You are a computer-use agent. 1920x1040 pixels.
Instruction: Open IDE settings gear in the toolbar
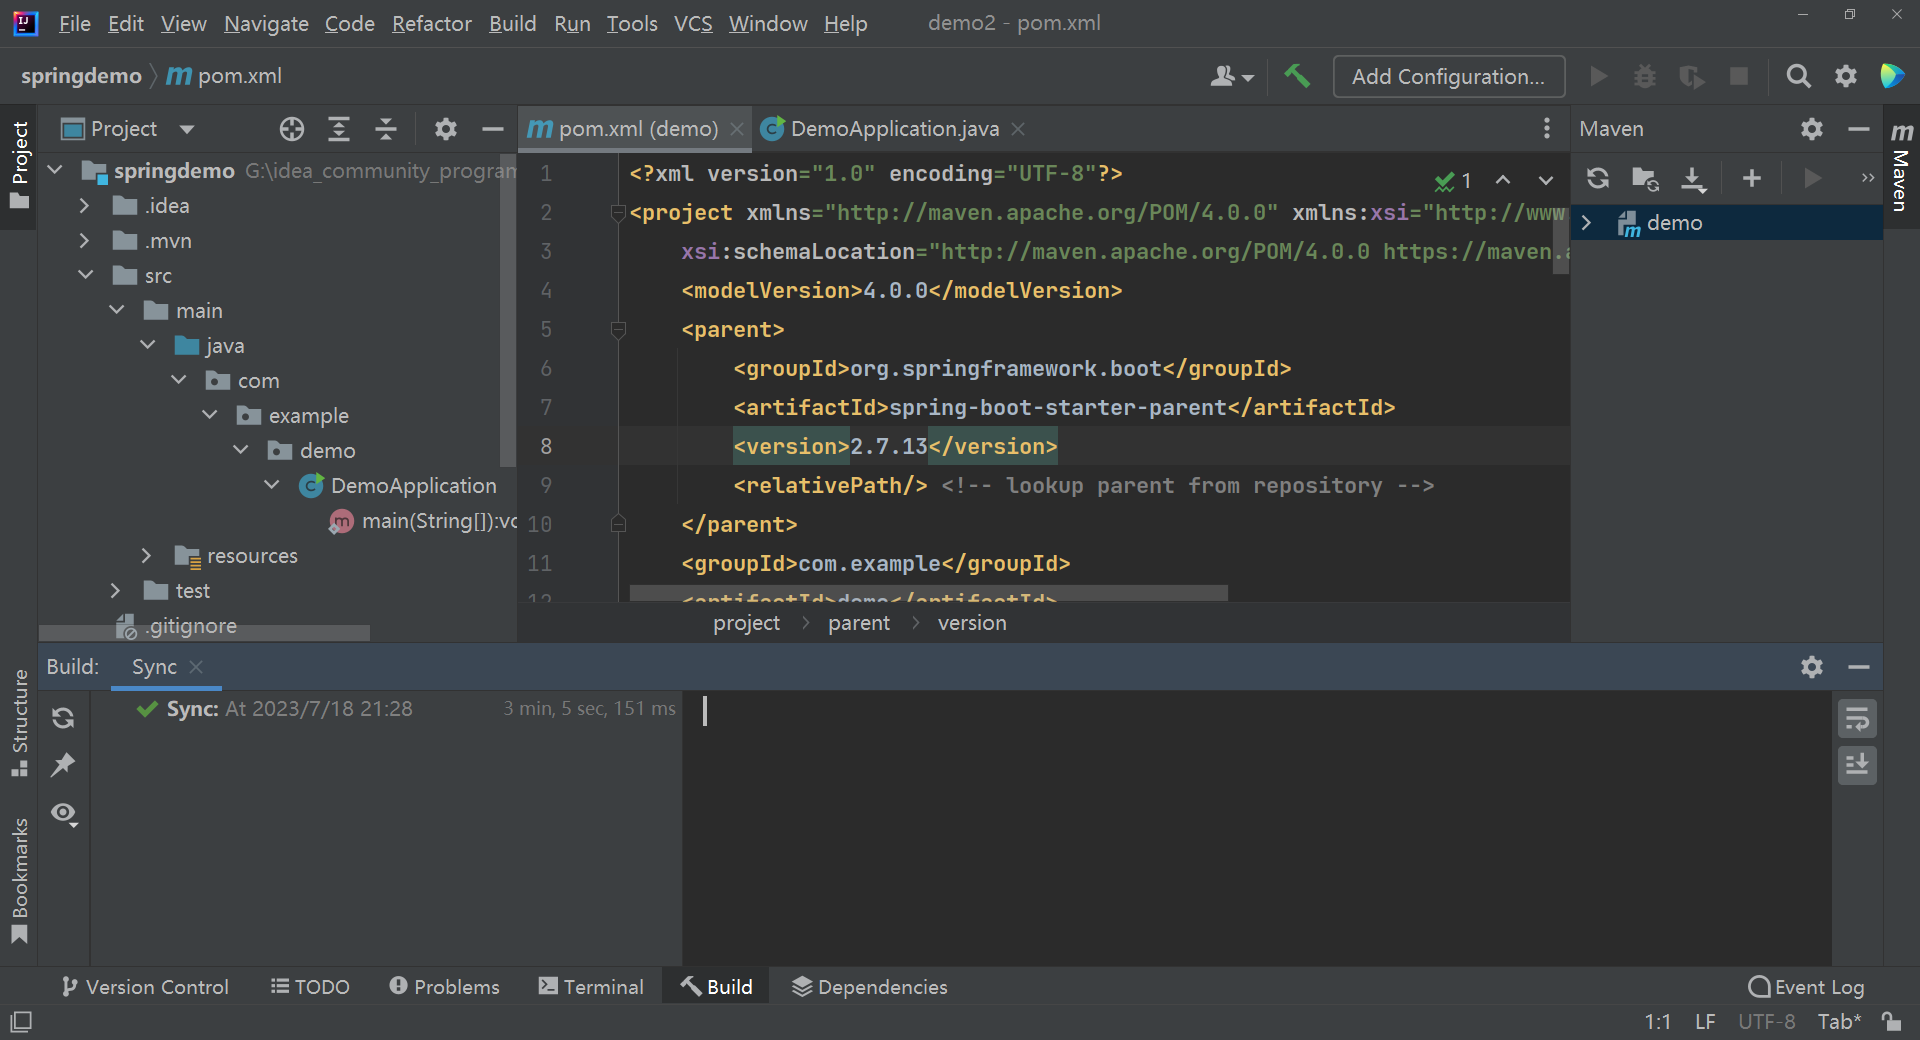point(1846,76)
